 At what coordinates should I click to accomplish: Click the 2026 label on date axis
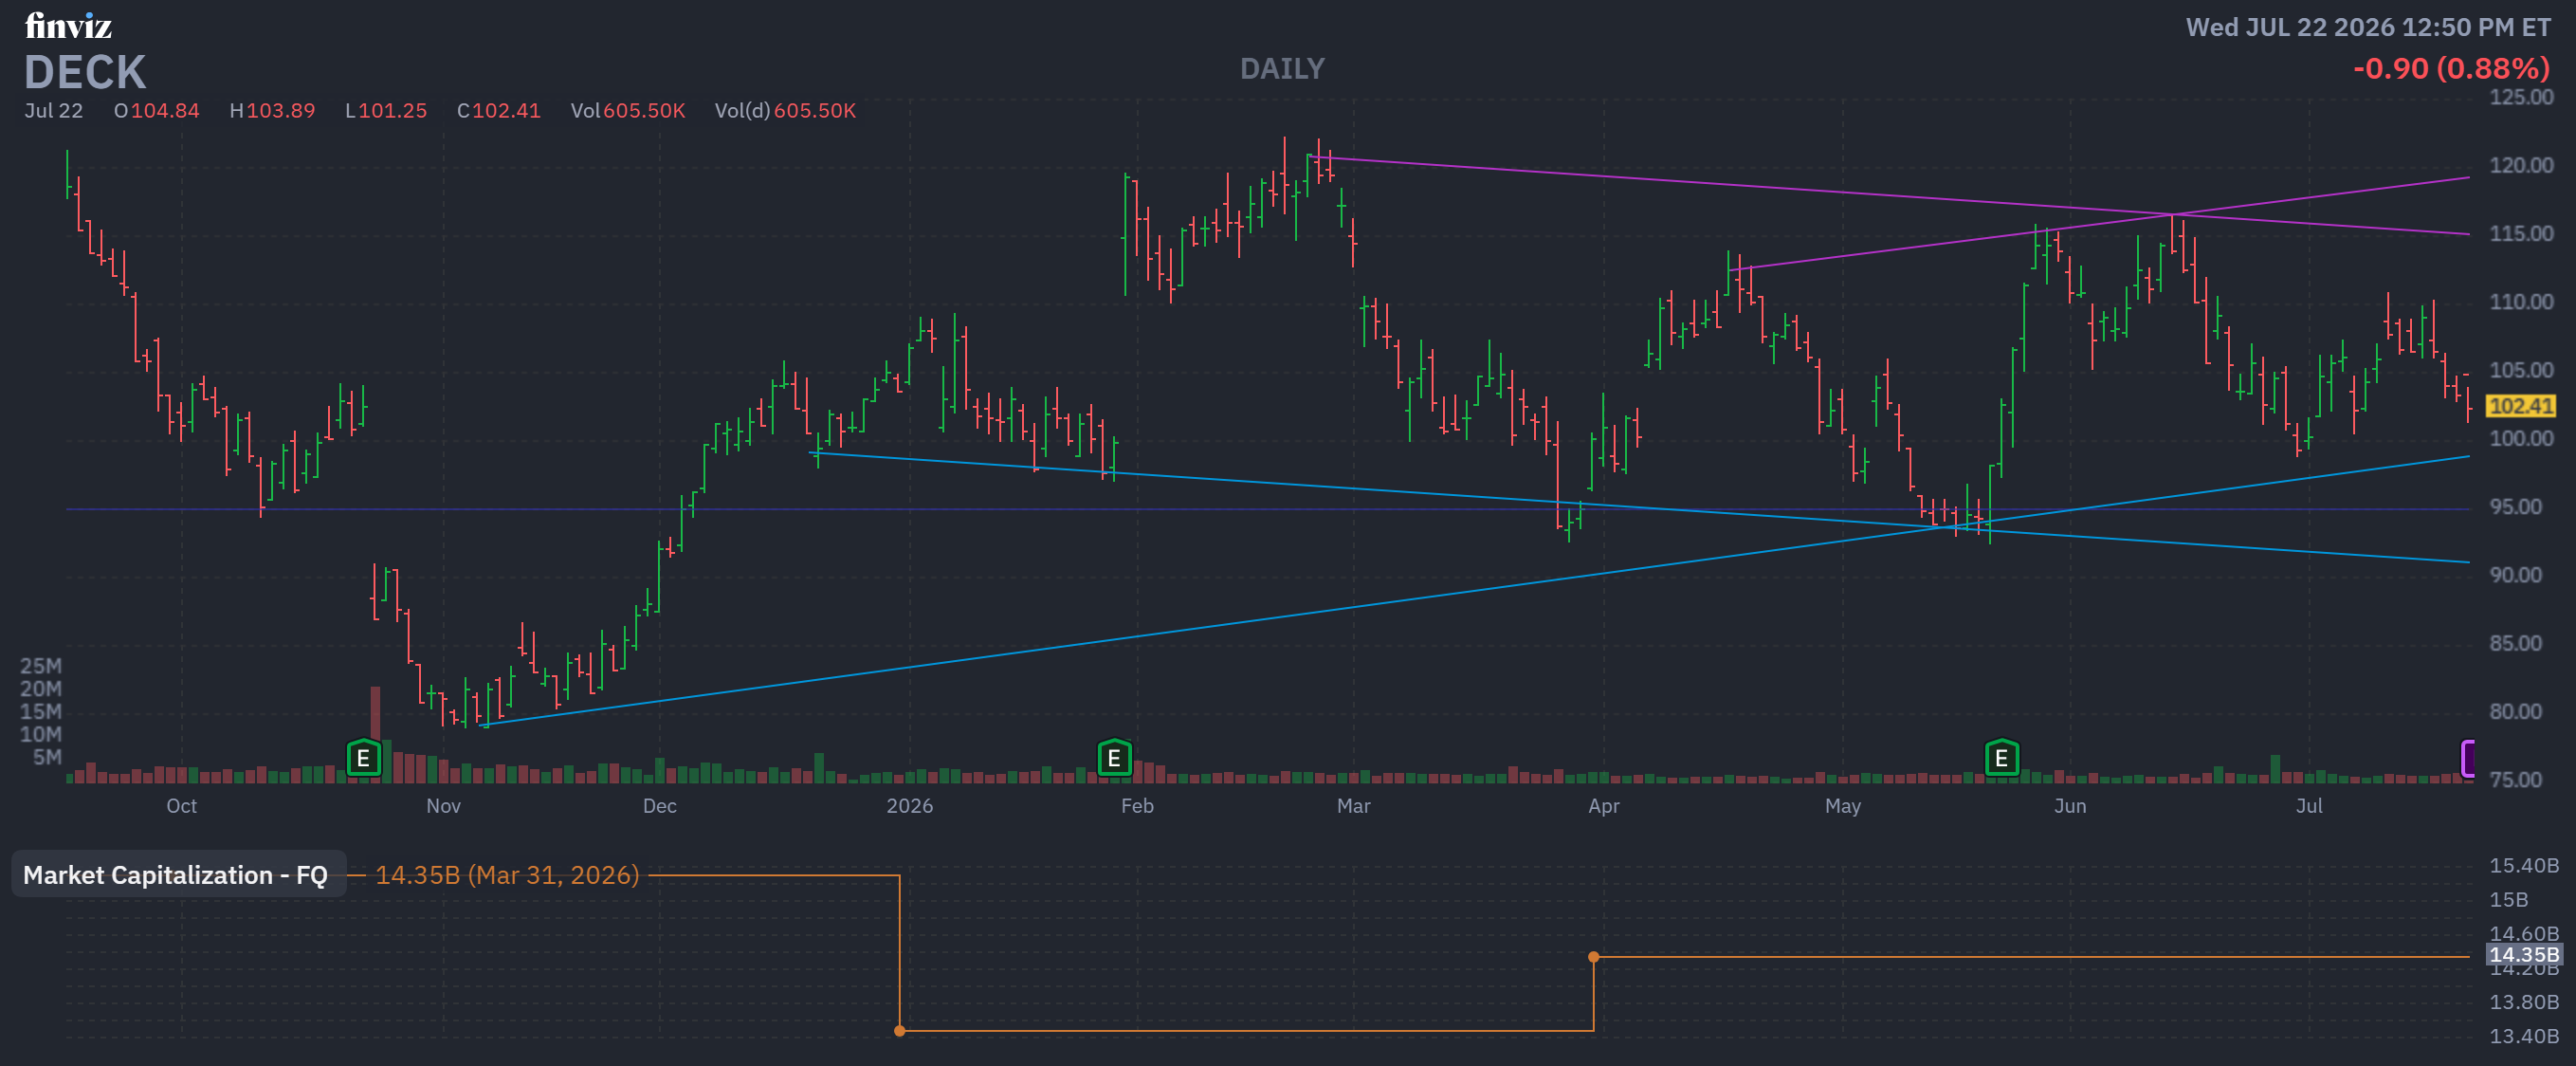(909, 806)
